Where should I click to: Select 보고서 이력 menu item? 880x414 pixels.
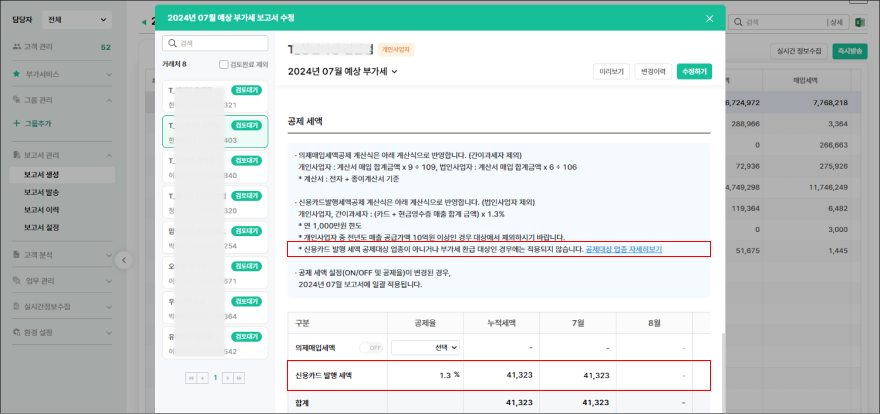coord(42,210)
